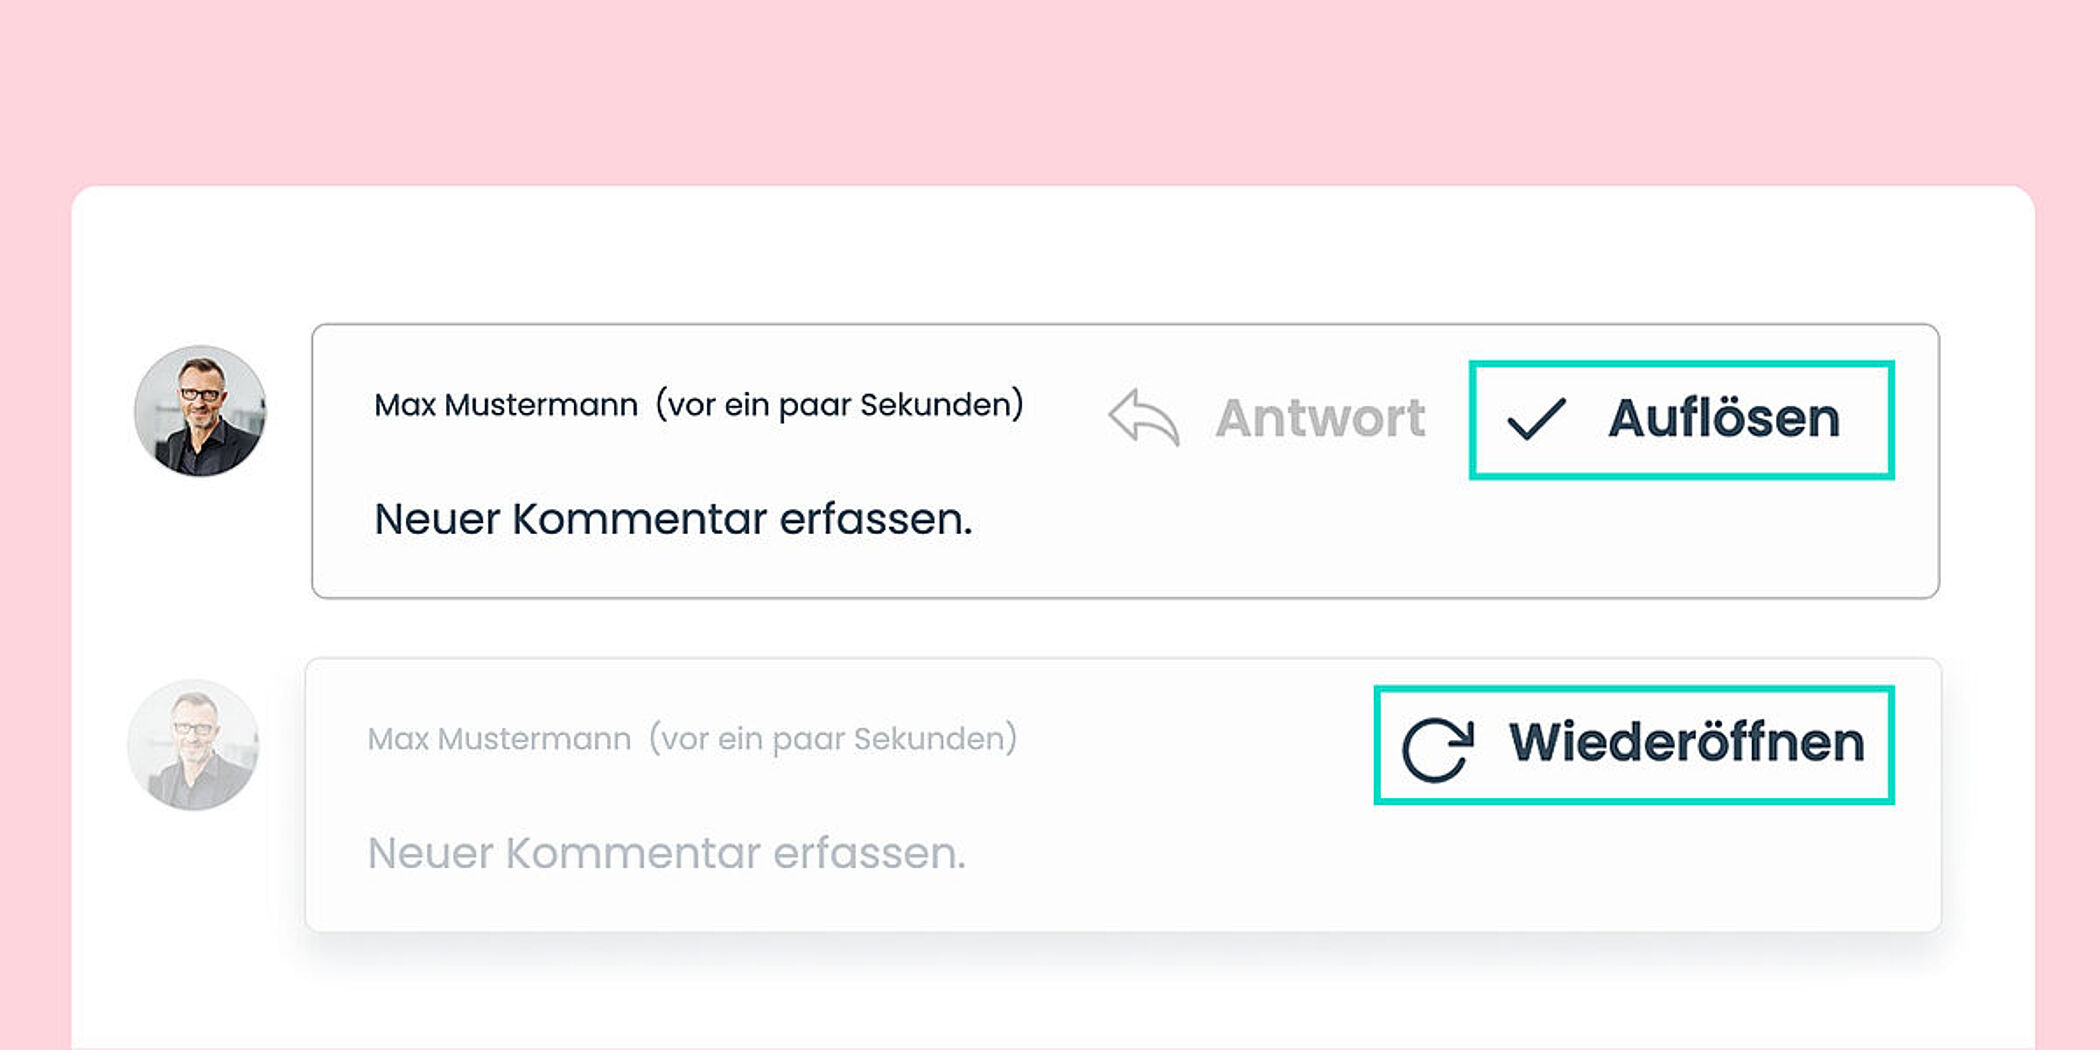The height and width of the screenshot is (1050, 2100).
Task: Click the resolved comment timestamp text
Action: click(x=833, y=739)
